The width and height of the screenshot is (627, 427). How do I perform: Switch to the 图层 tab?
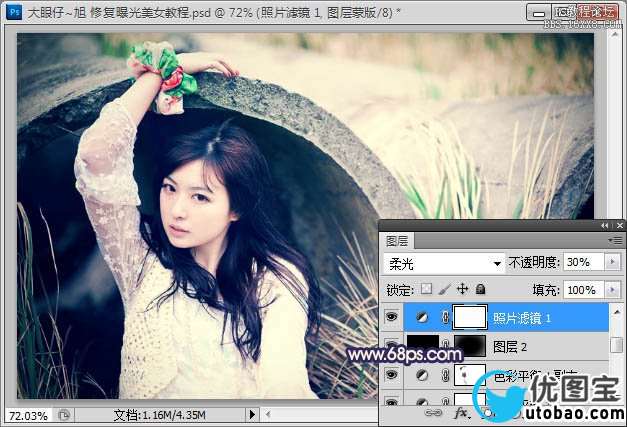click(x=397, y=241)
